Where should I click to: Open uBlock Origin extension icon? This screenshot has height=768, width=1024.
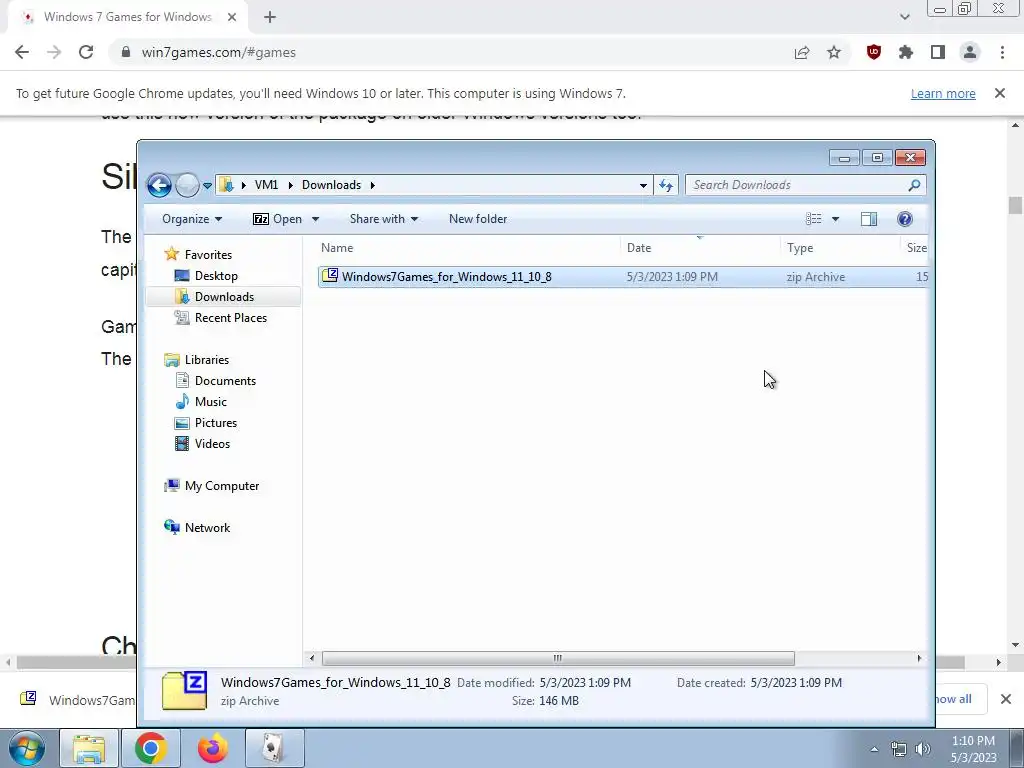(x=874, y=52)
